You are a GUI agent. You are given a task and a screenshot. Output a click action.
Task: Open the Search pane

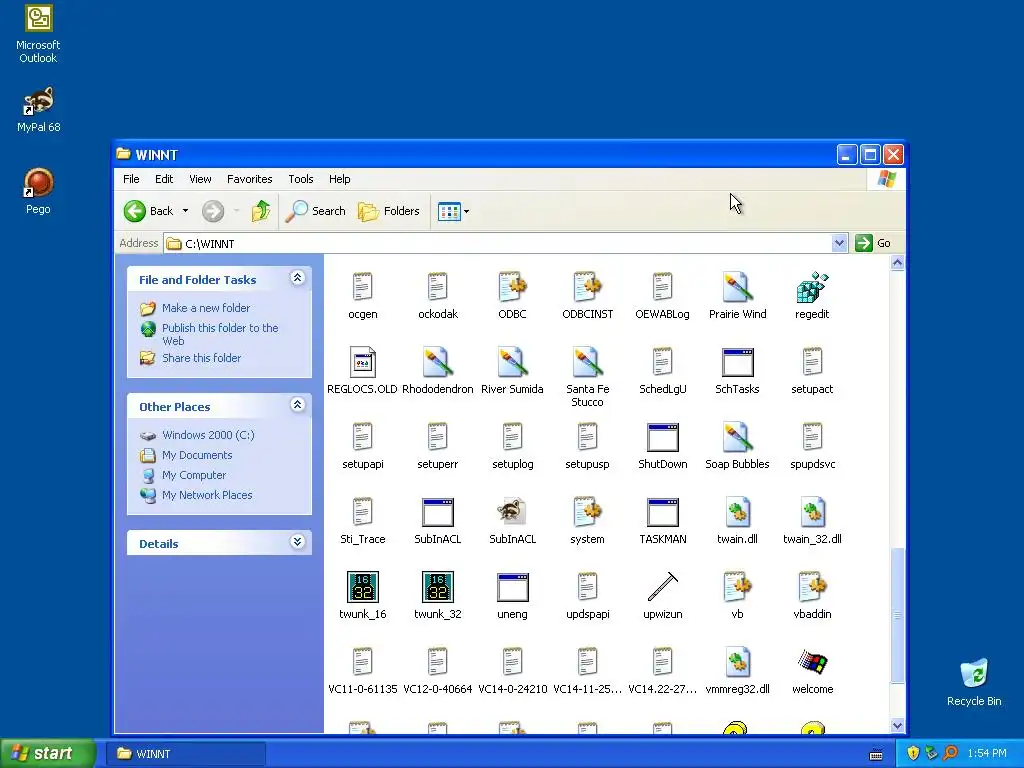point(315,211)
